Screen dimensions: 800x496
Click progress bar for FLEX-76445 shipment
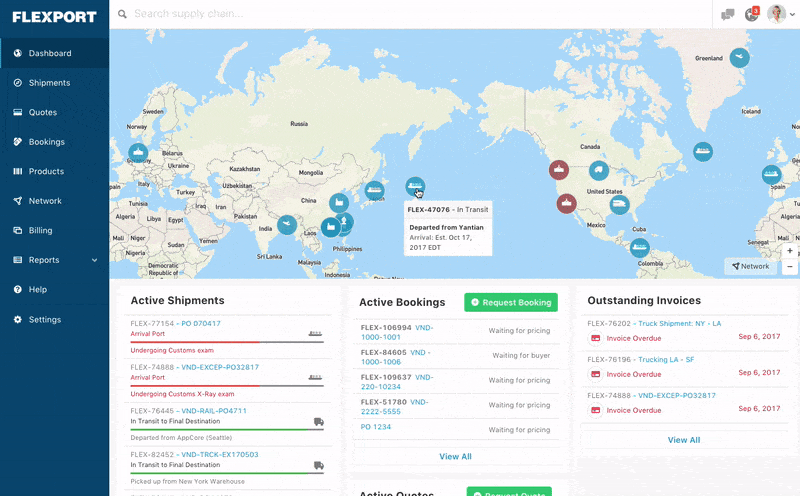pos(227,430)
